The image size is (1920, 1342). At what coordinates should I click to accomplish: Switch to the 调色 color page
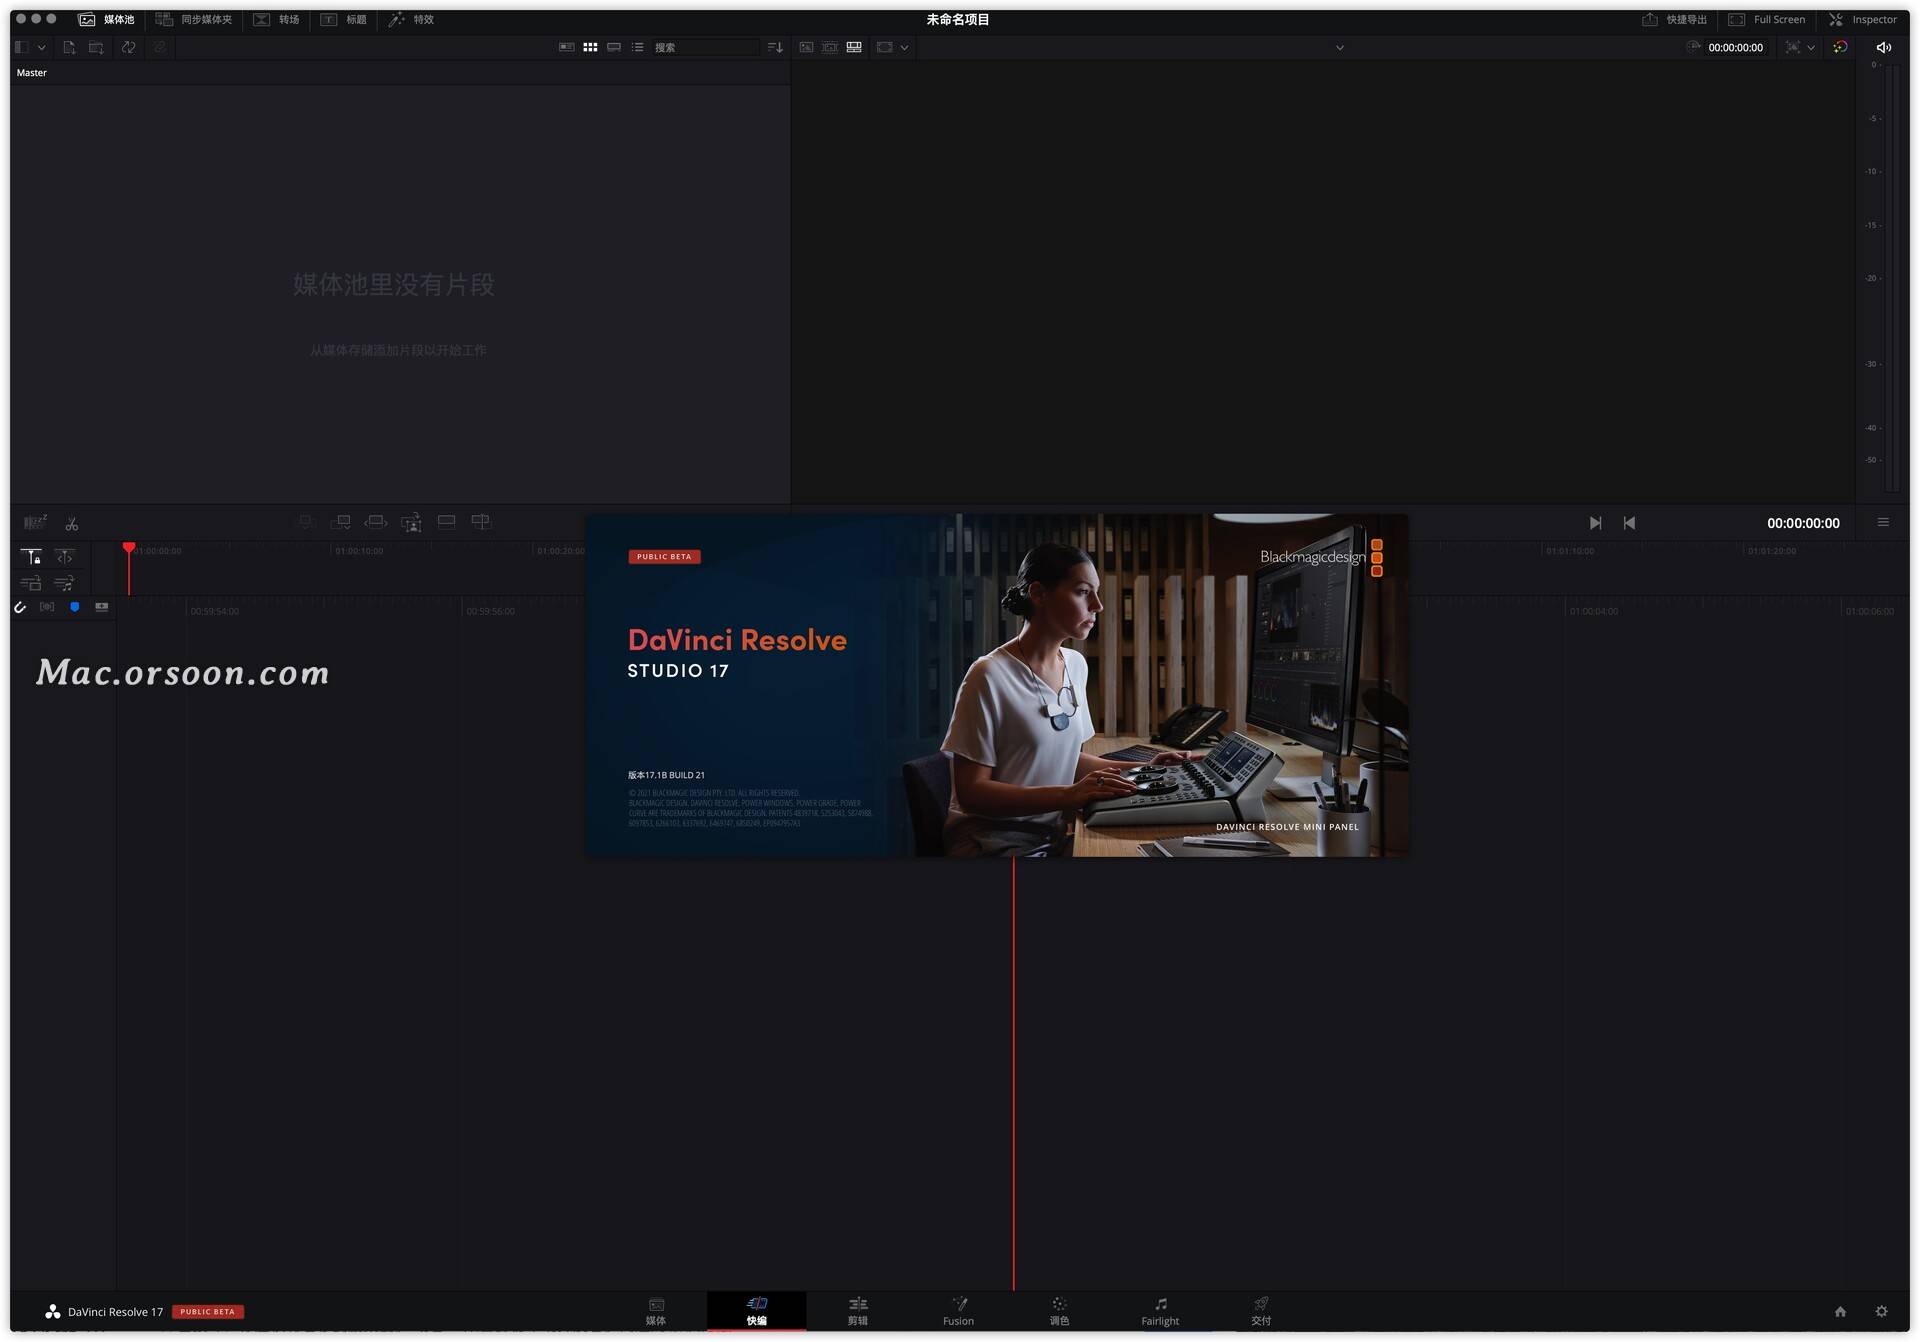coord(1059,1311)
